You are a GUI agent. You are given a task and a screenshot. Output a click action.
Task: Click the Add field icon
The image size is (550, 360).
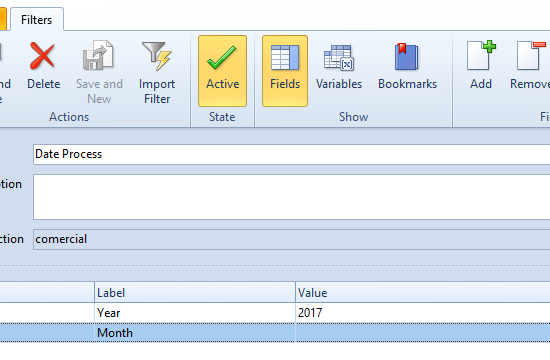(481, 55)
